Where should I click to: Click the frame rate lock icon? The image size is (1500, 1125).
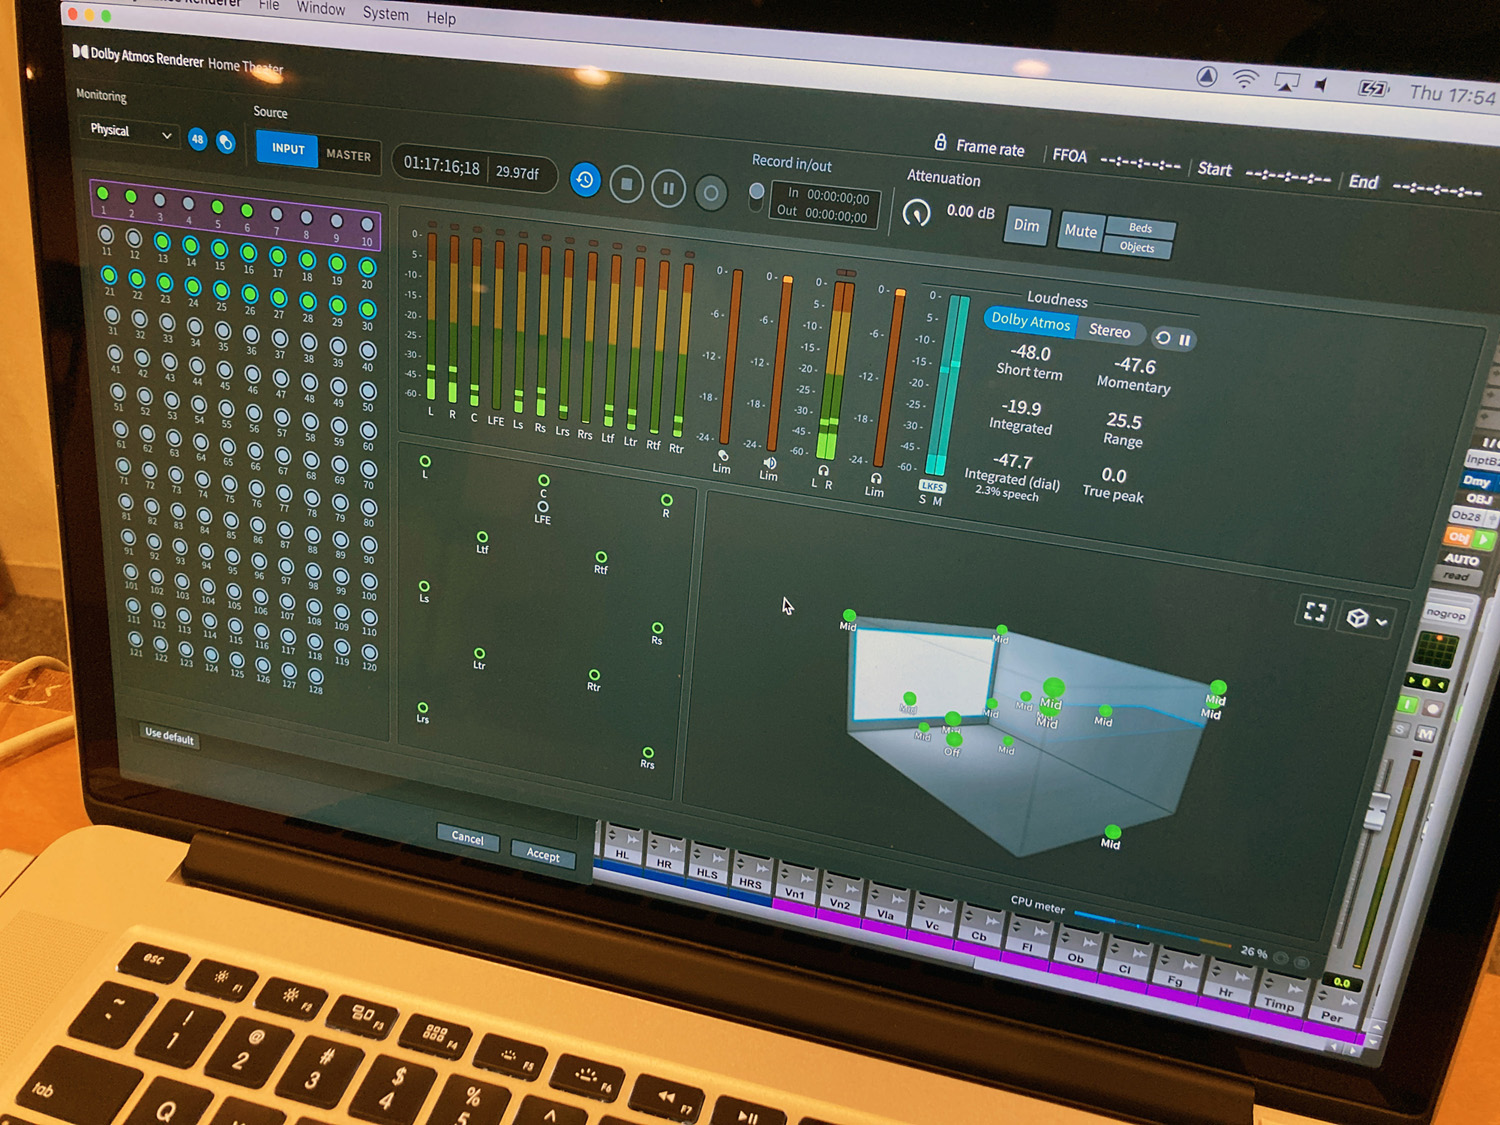pos(940,143)
